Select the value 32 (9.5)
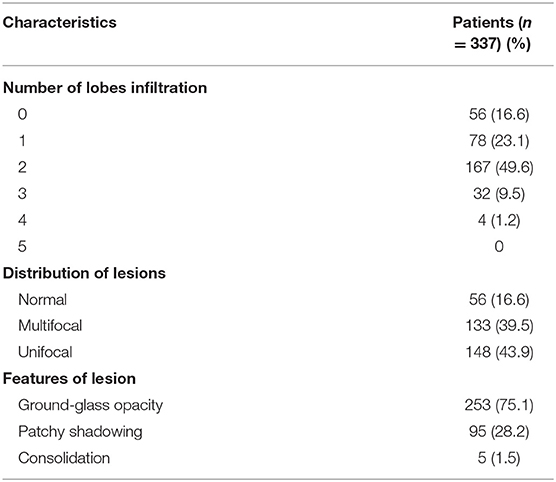556x482 pixels. point(499,194)
